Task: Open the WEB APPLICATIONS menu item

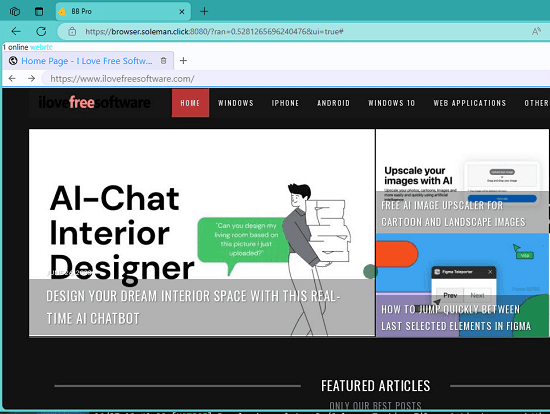Action: pyautogui.click(x=470, y=103)
